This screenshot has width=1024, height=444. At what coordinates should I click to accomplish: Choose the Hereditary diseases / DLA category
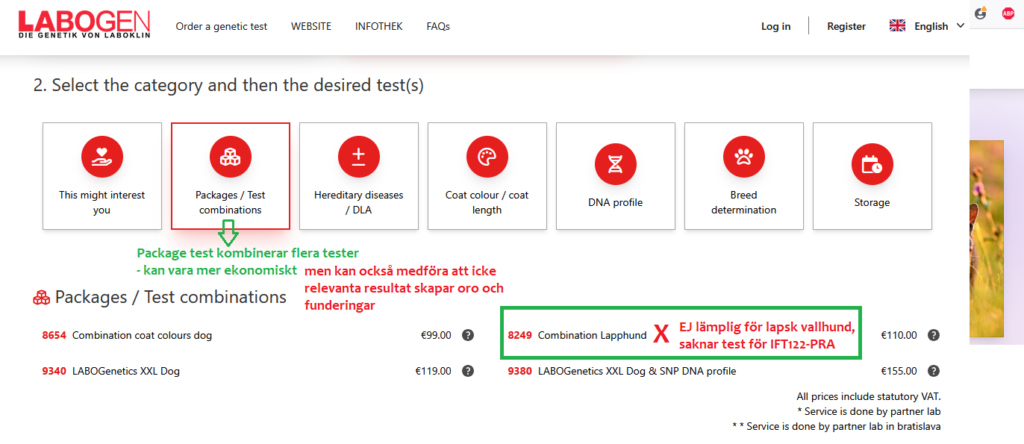(x=358, y=177)
